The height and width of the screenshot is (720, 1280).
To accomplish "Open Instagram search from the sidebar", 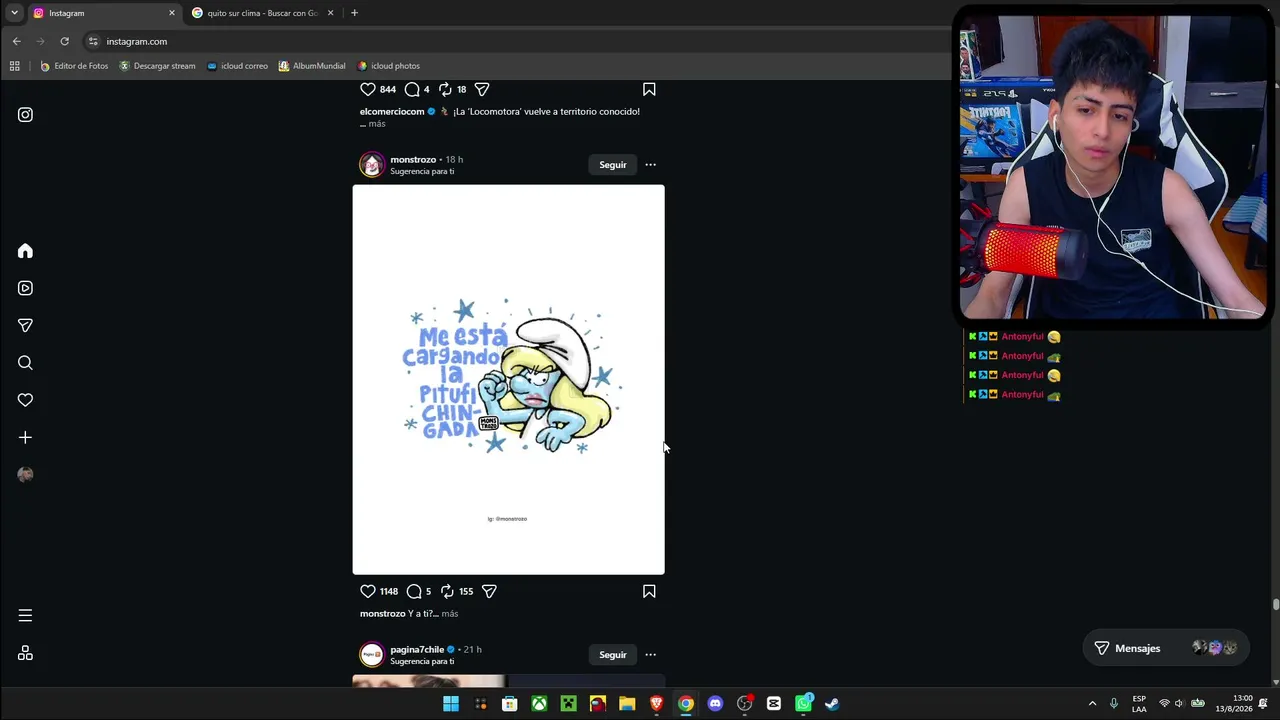I will tap(25, 363).
